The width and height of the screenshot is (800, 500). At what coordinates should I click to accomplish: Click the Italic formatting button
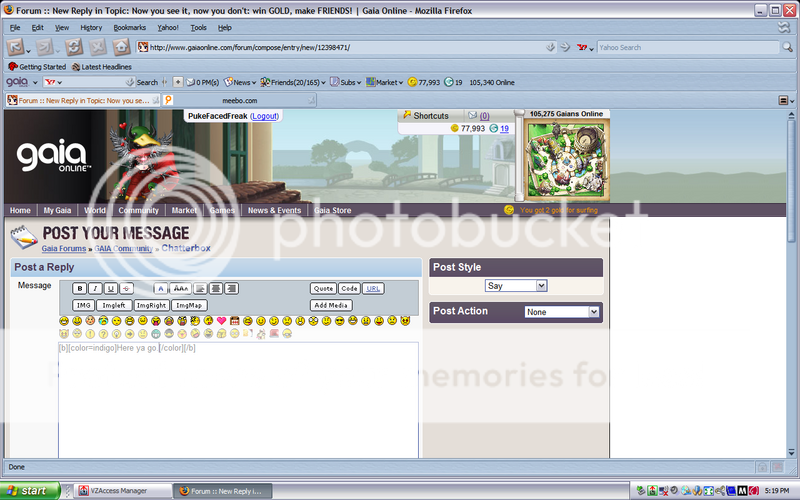[x=95, y=288]
